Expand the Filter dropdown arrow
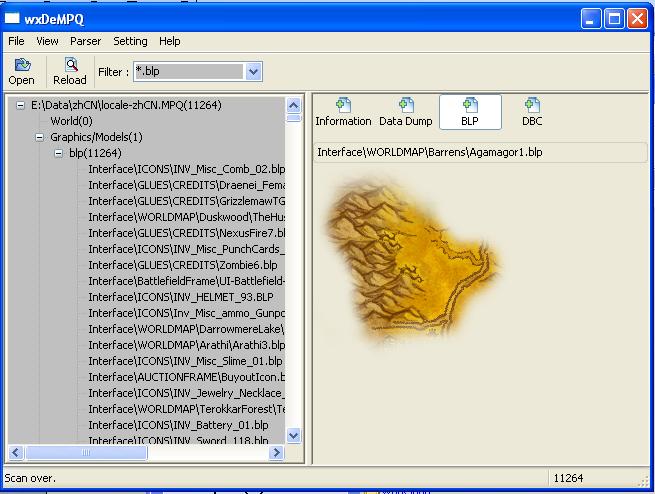Screen dimensions: 655x494 [253, 71]
